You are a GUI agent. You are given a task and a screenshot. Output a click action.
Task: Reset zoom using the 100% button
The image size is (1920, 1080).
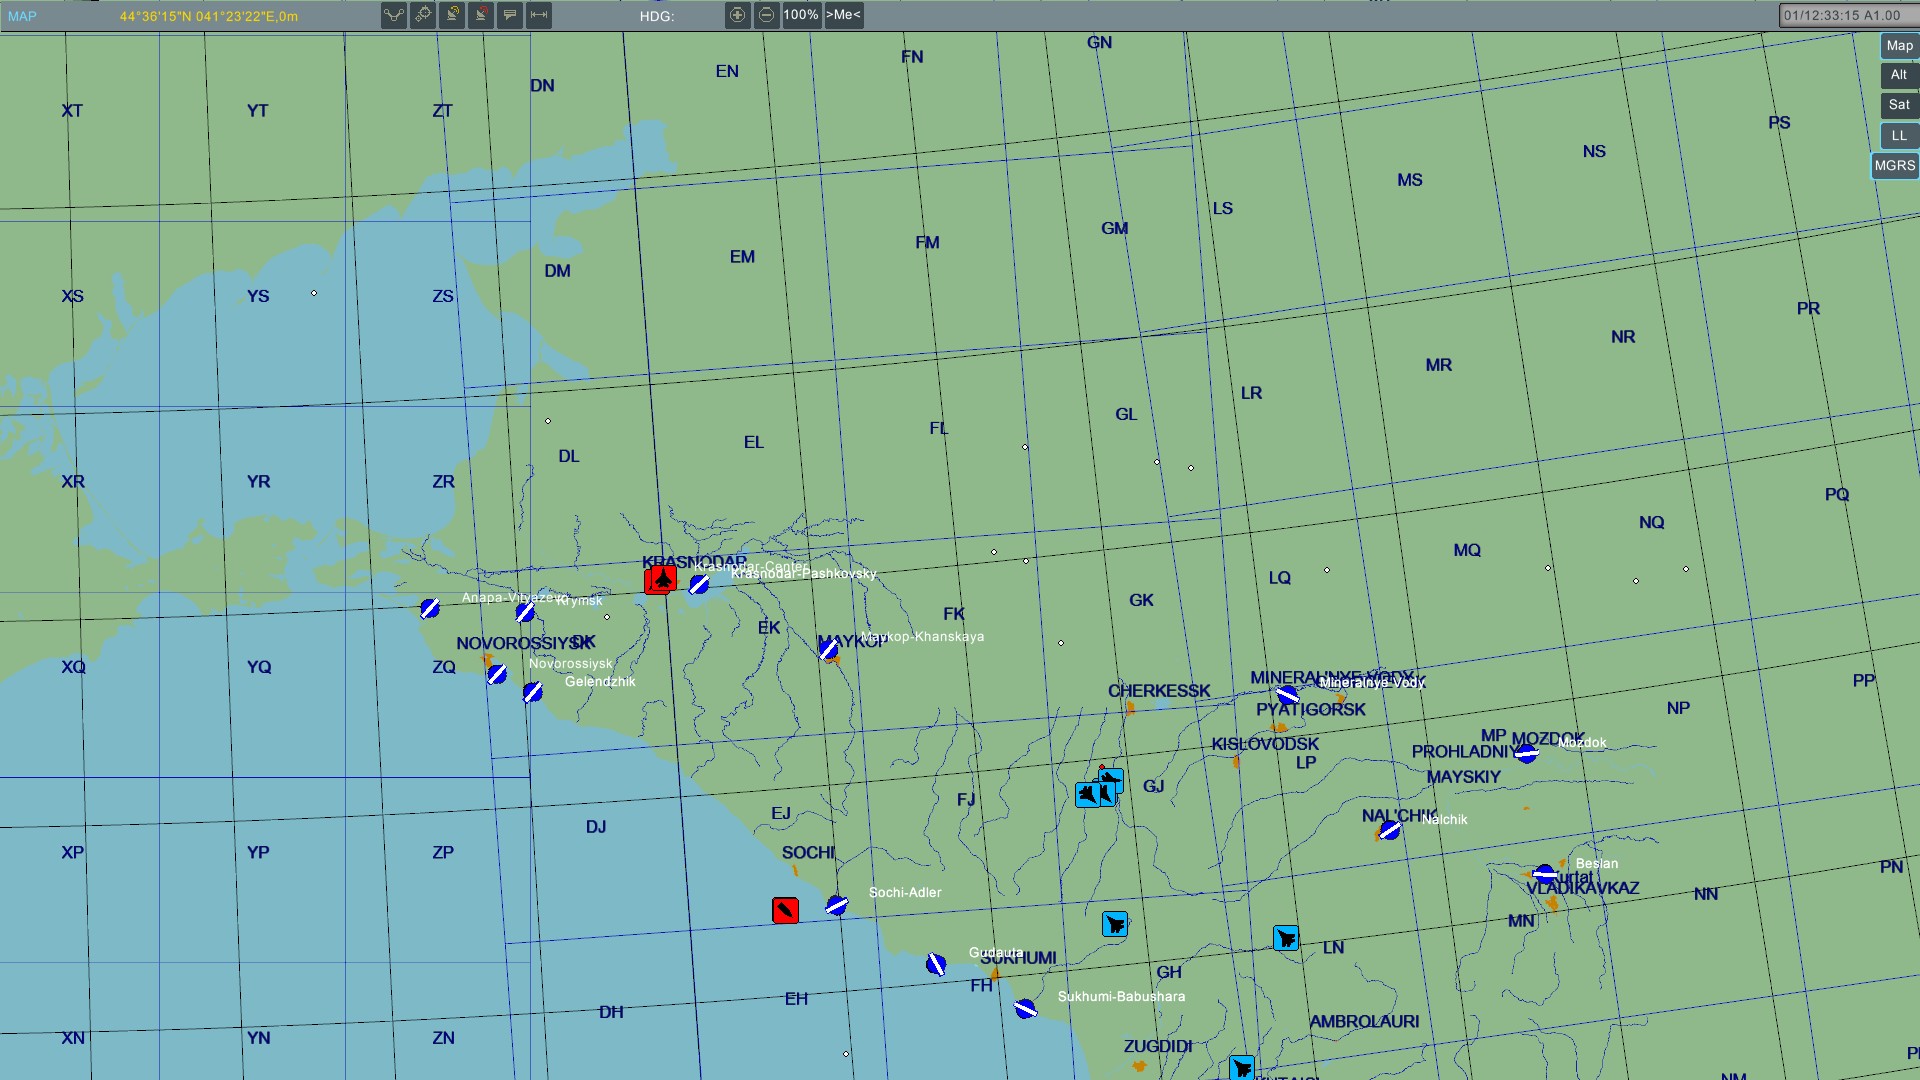coord(801,15)
